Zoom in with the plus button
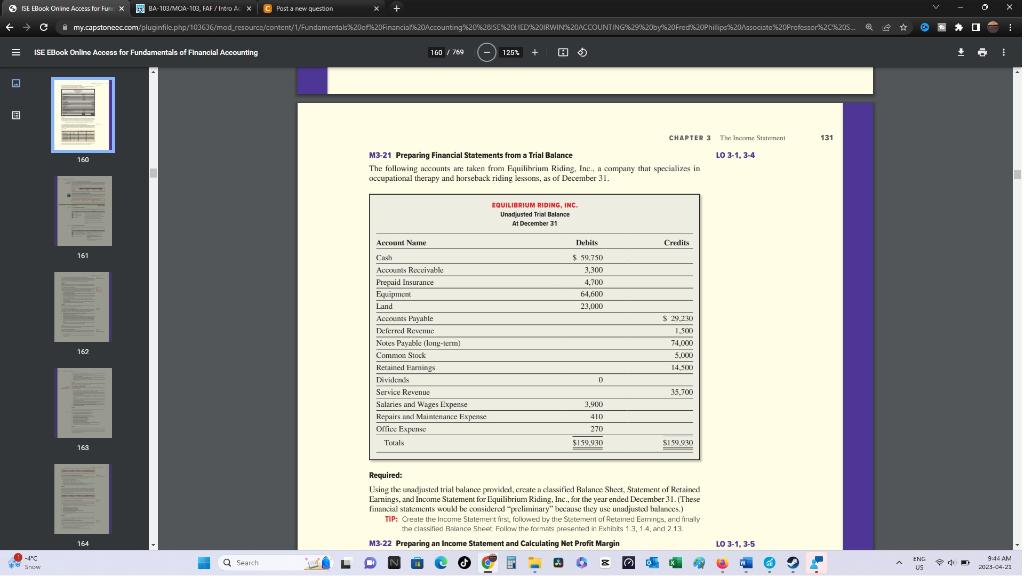The width and height of the screenshot is (1024, 576). tap(535, 52)
